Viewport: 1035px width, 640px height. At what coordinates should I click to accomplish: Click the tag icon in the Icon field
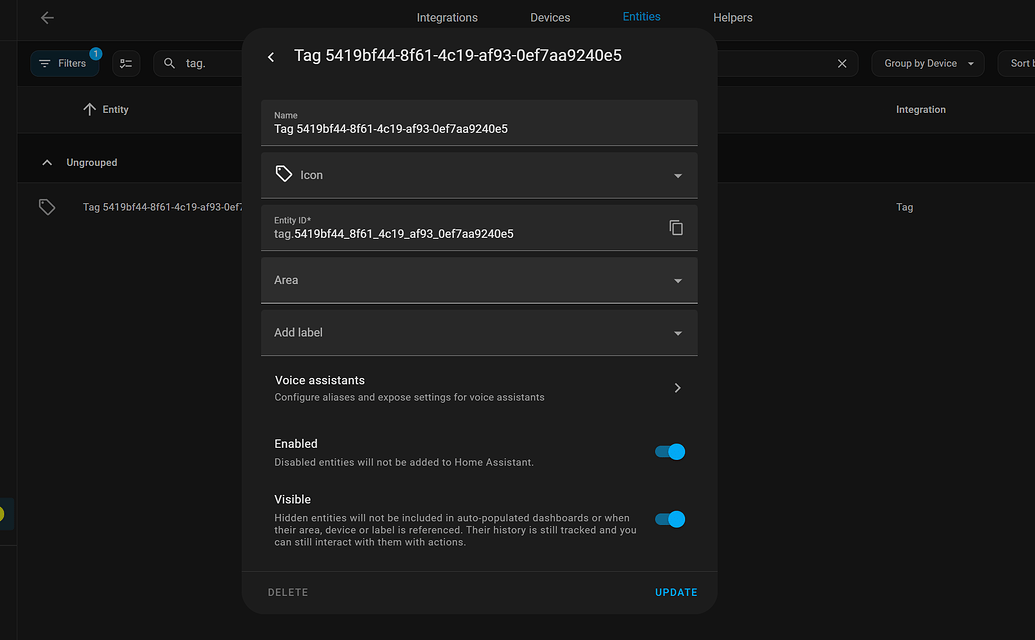pos(283,174)
